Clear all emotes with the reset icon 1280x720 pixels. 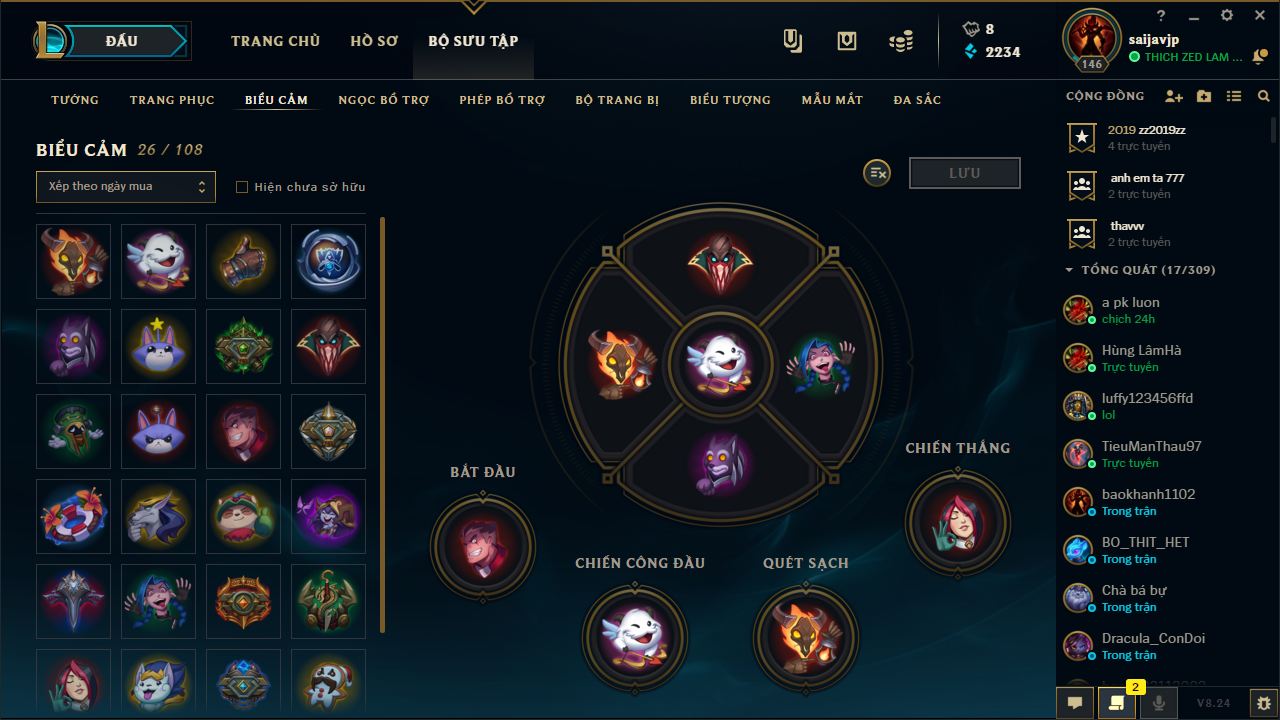(x=877, y=173)
